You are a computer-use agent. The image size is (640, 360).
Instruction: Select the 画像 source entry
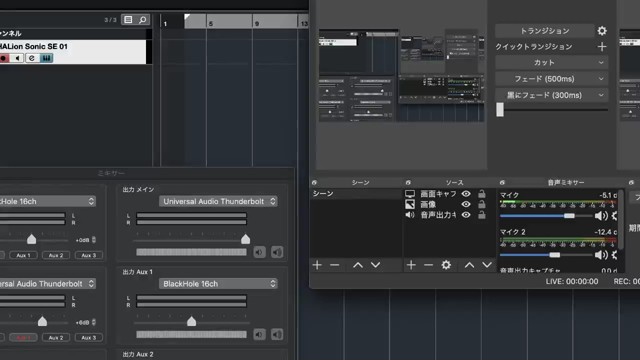(428, 204)
